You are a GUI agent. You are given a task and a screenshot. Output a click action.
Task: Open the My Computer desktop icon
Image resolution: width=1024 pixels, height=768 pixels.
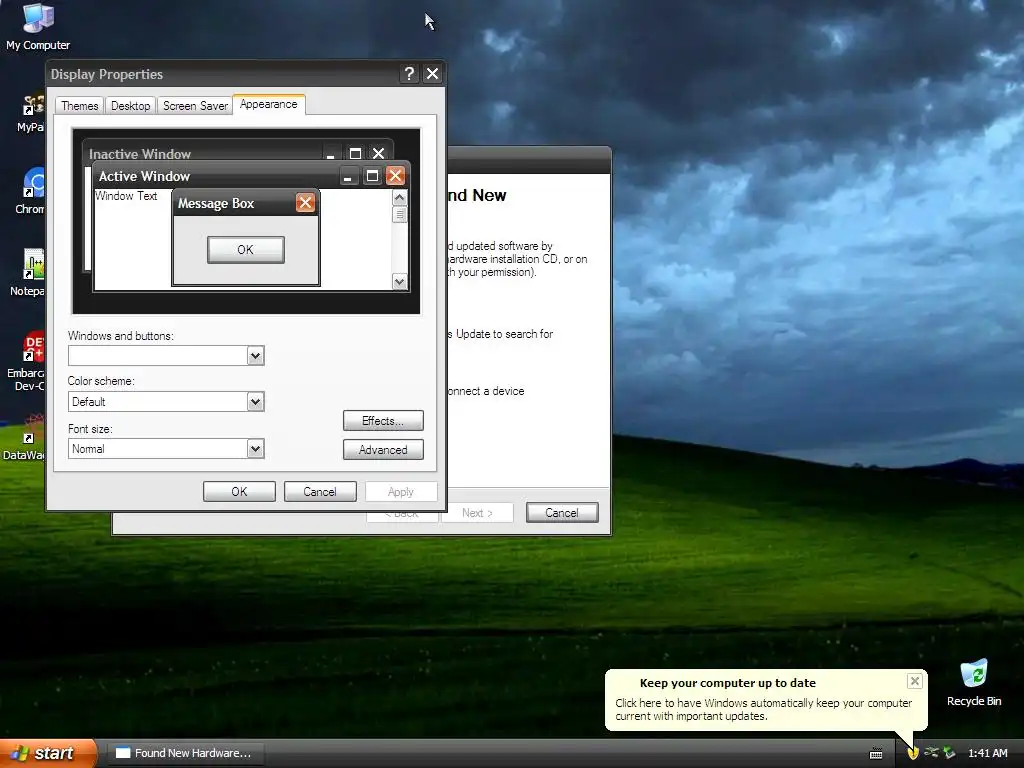point(38,26)
